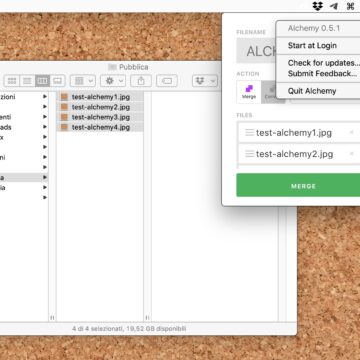The height and width of the screenshot is (360, 360).
Task: Click the thumbnail icon of test-alchemy1.jpg in Finder
Action: [x=64, y=97]
